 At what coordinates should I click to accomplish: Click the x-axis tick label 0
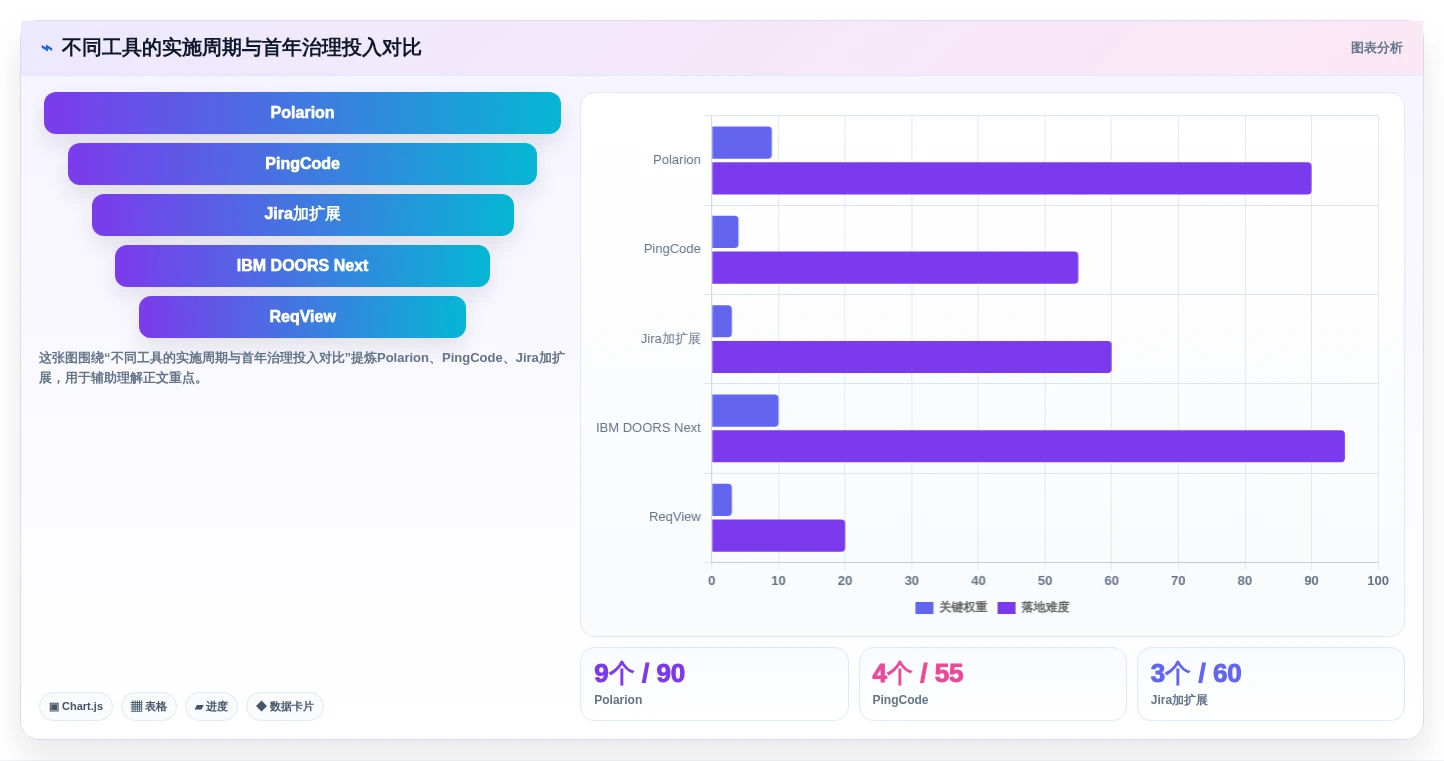click(x=712, y=581)
